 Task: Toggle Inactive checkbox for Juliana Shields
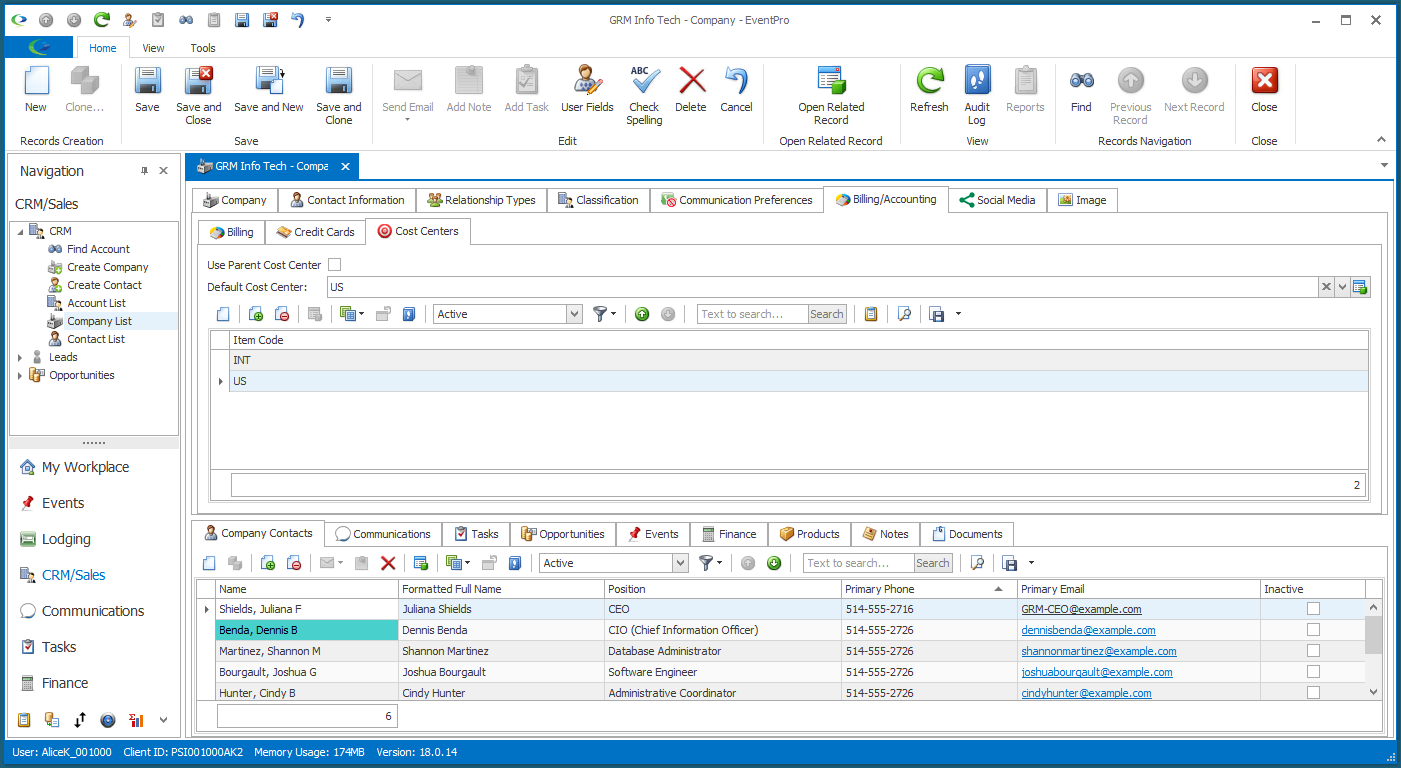tap(1313, 608)
